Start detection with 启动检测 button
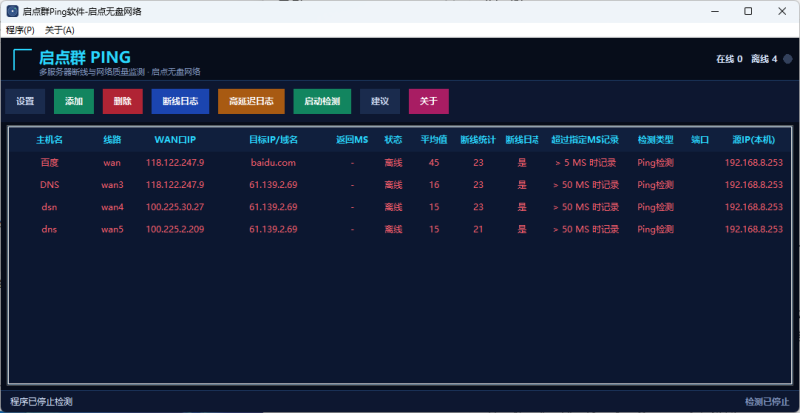Viewport: 800px width, 413px height. (322, 101)
